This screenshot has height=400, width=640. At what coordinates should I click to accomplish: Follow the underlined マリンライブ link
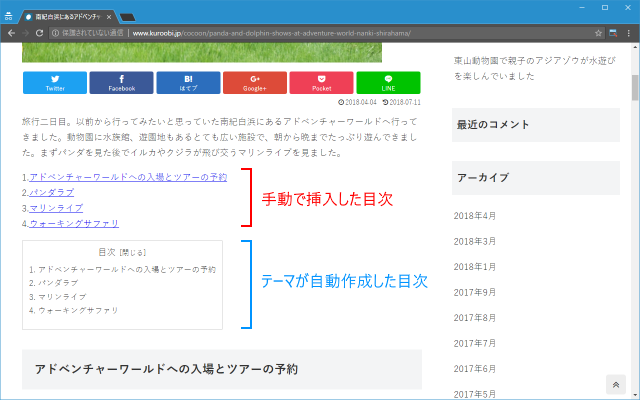point(56,208)
